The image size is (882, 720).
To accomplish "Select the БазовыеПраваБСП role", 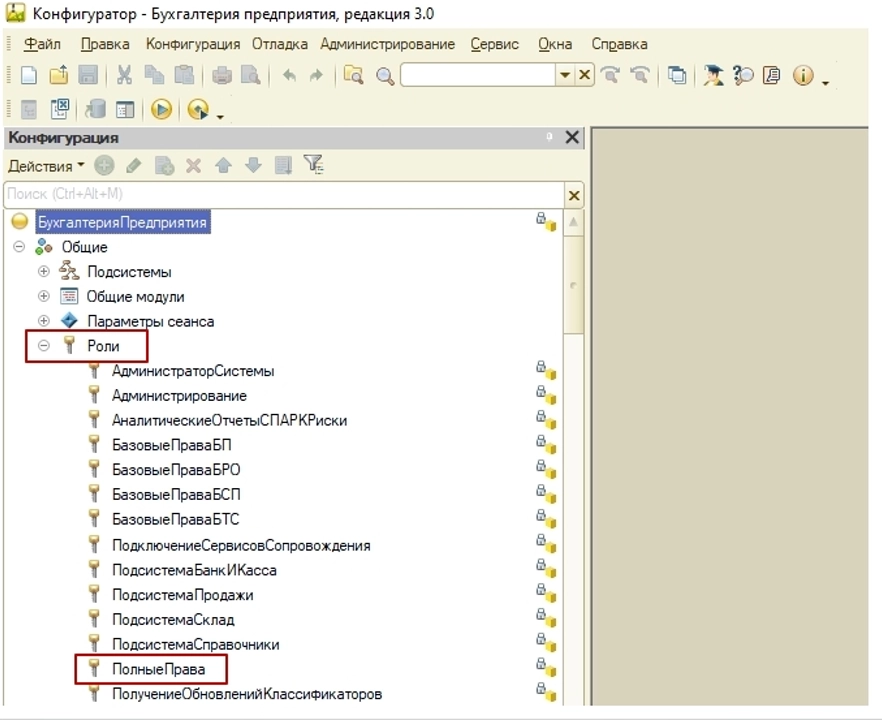I will pyautogui.click(x=176, y=494).
